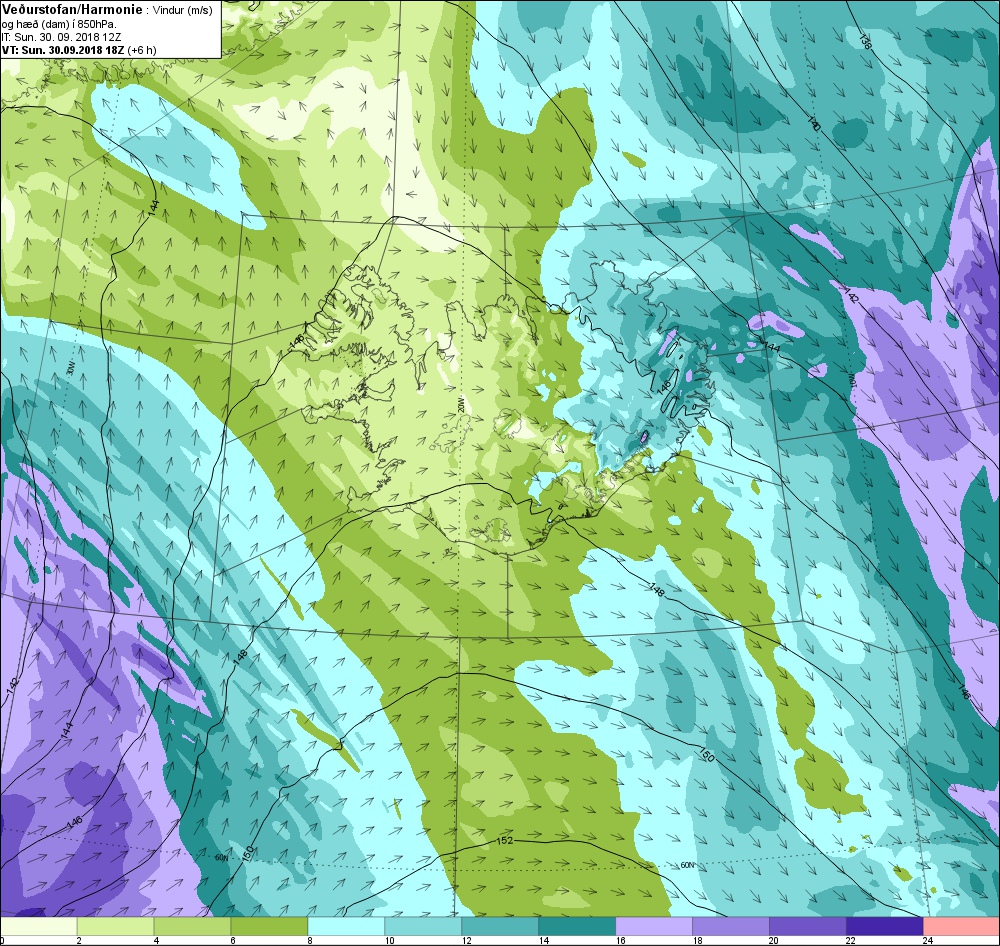The width and height of the screenshot is (1000, 946).
Task: Click the legend scale number '22'
Action: (x=852, y=940)
